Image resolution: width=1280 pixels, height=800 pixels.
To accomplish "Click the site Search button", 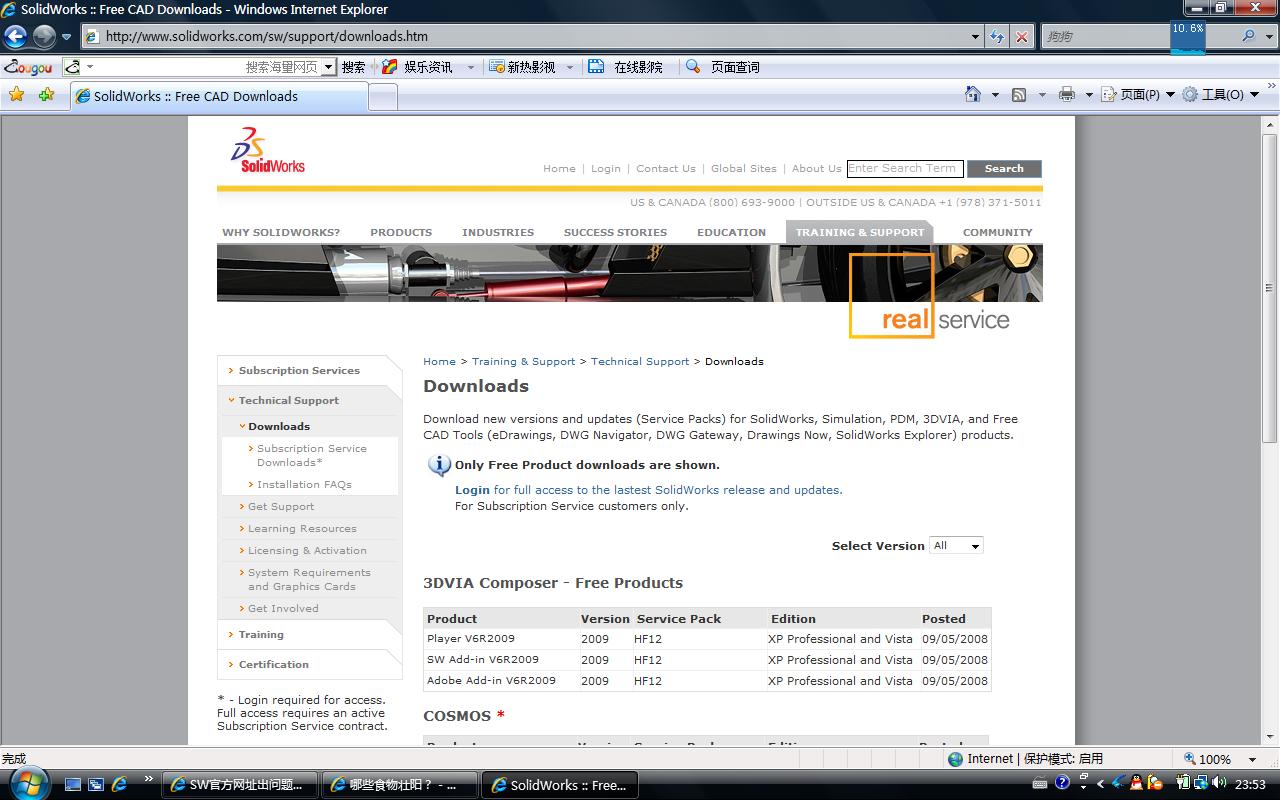I will pos(1004,169).
